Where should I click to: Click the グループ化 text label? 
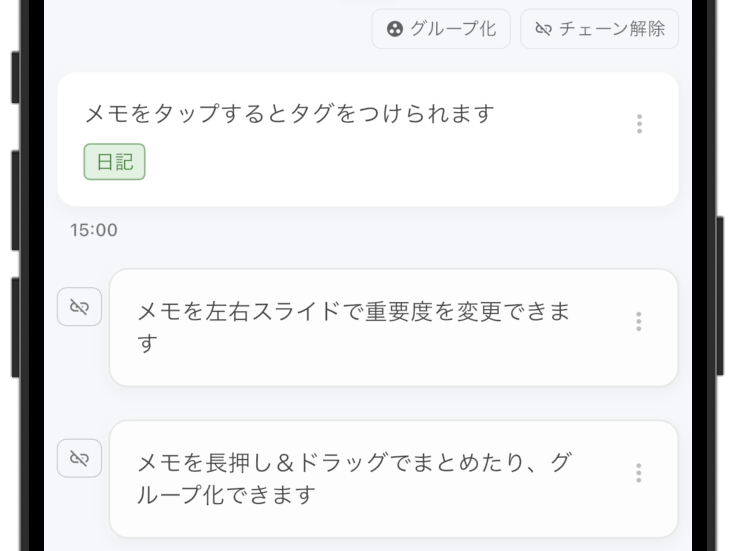(x=453, y=29)
